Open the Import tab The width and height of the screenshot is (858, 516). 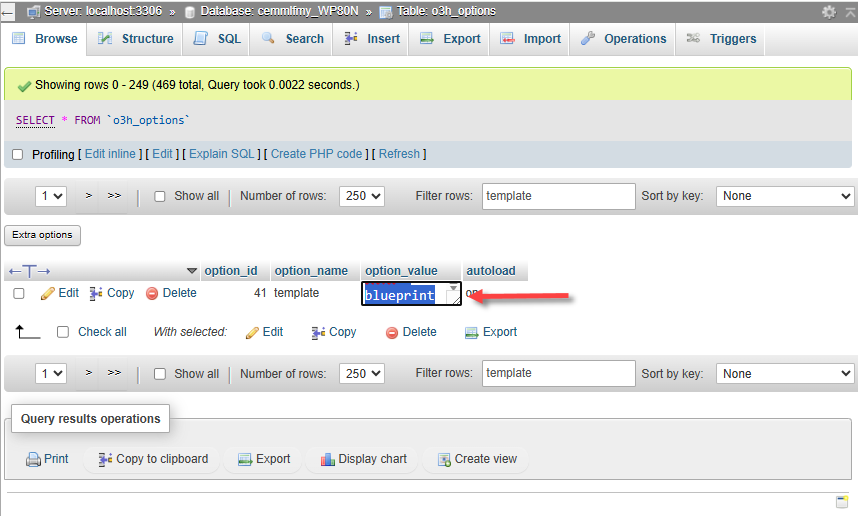point(531,39)
